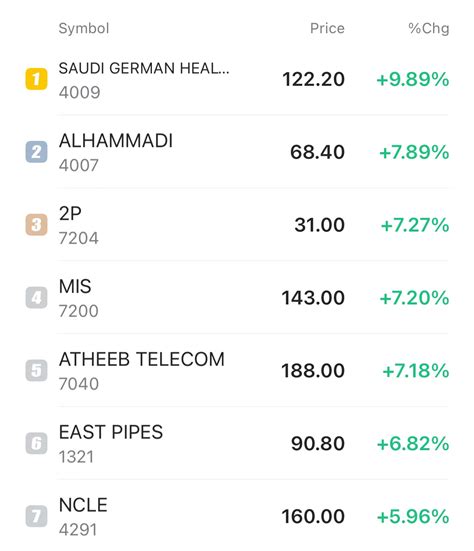Click the blue rank 2 badge

tap(36, 152)
